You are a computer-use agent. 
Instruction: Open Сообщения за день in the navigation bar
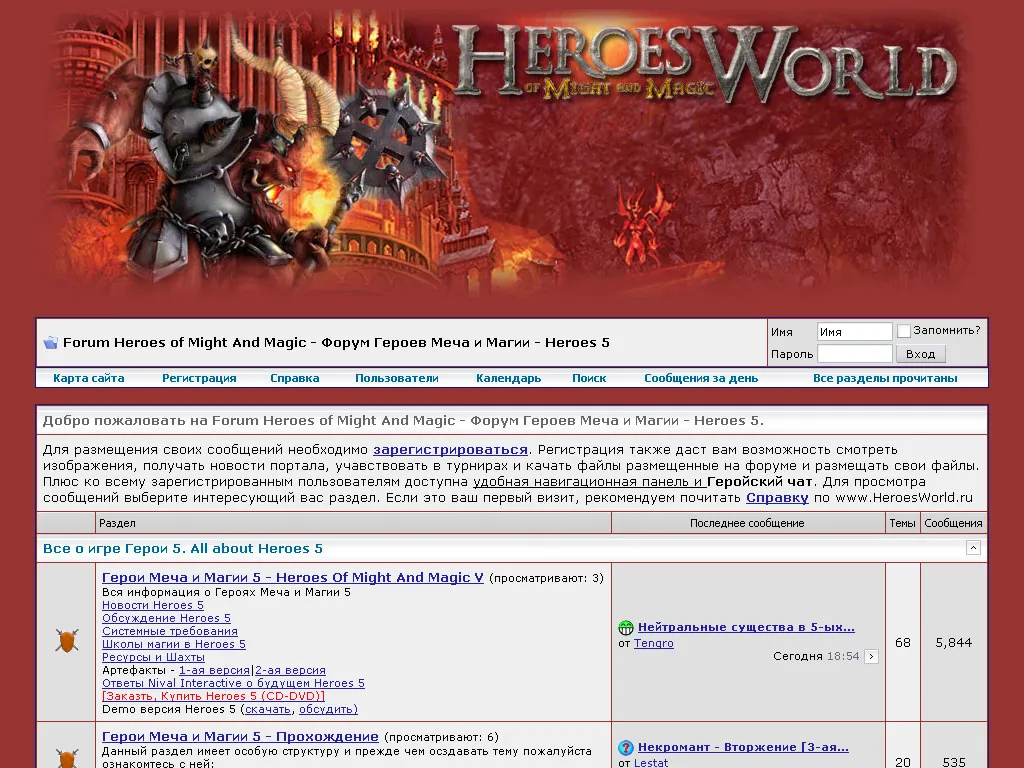tap(701, 378)
